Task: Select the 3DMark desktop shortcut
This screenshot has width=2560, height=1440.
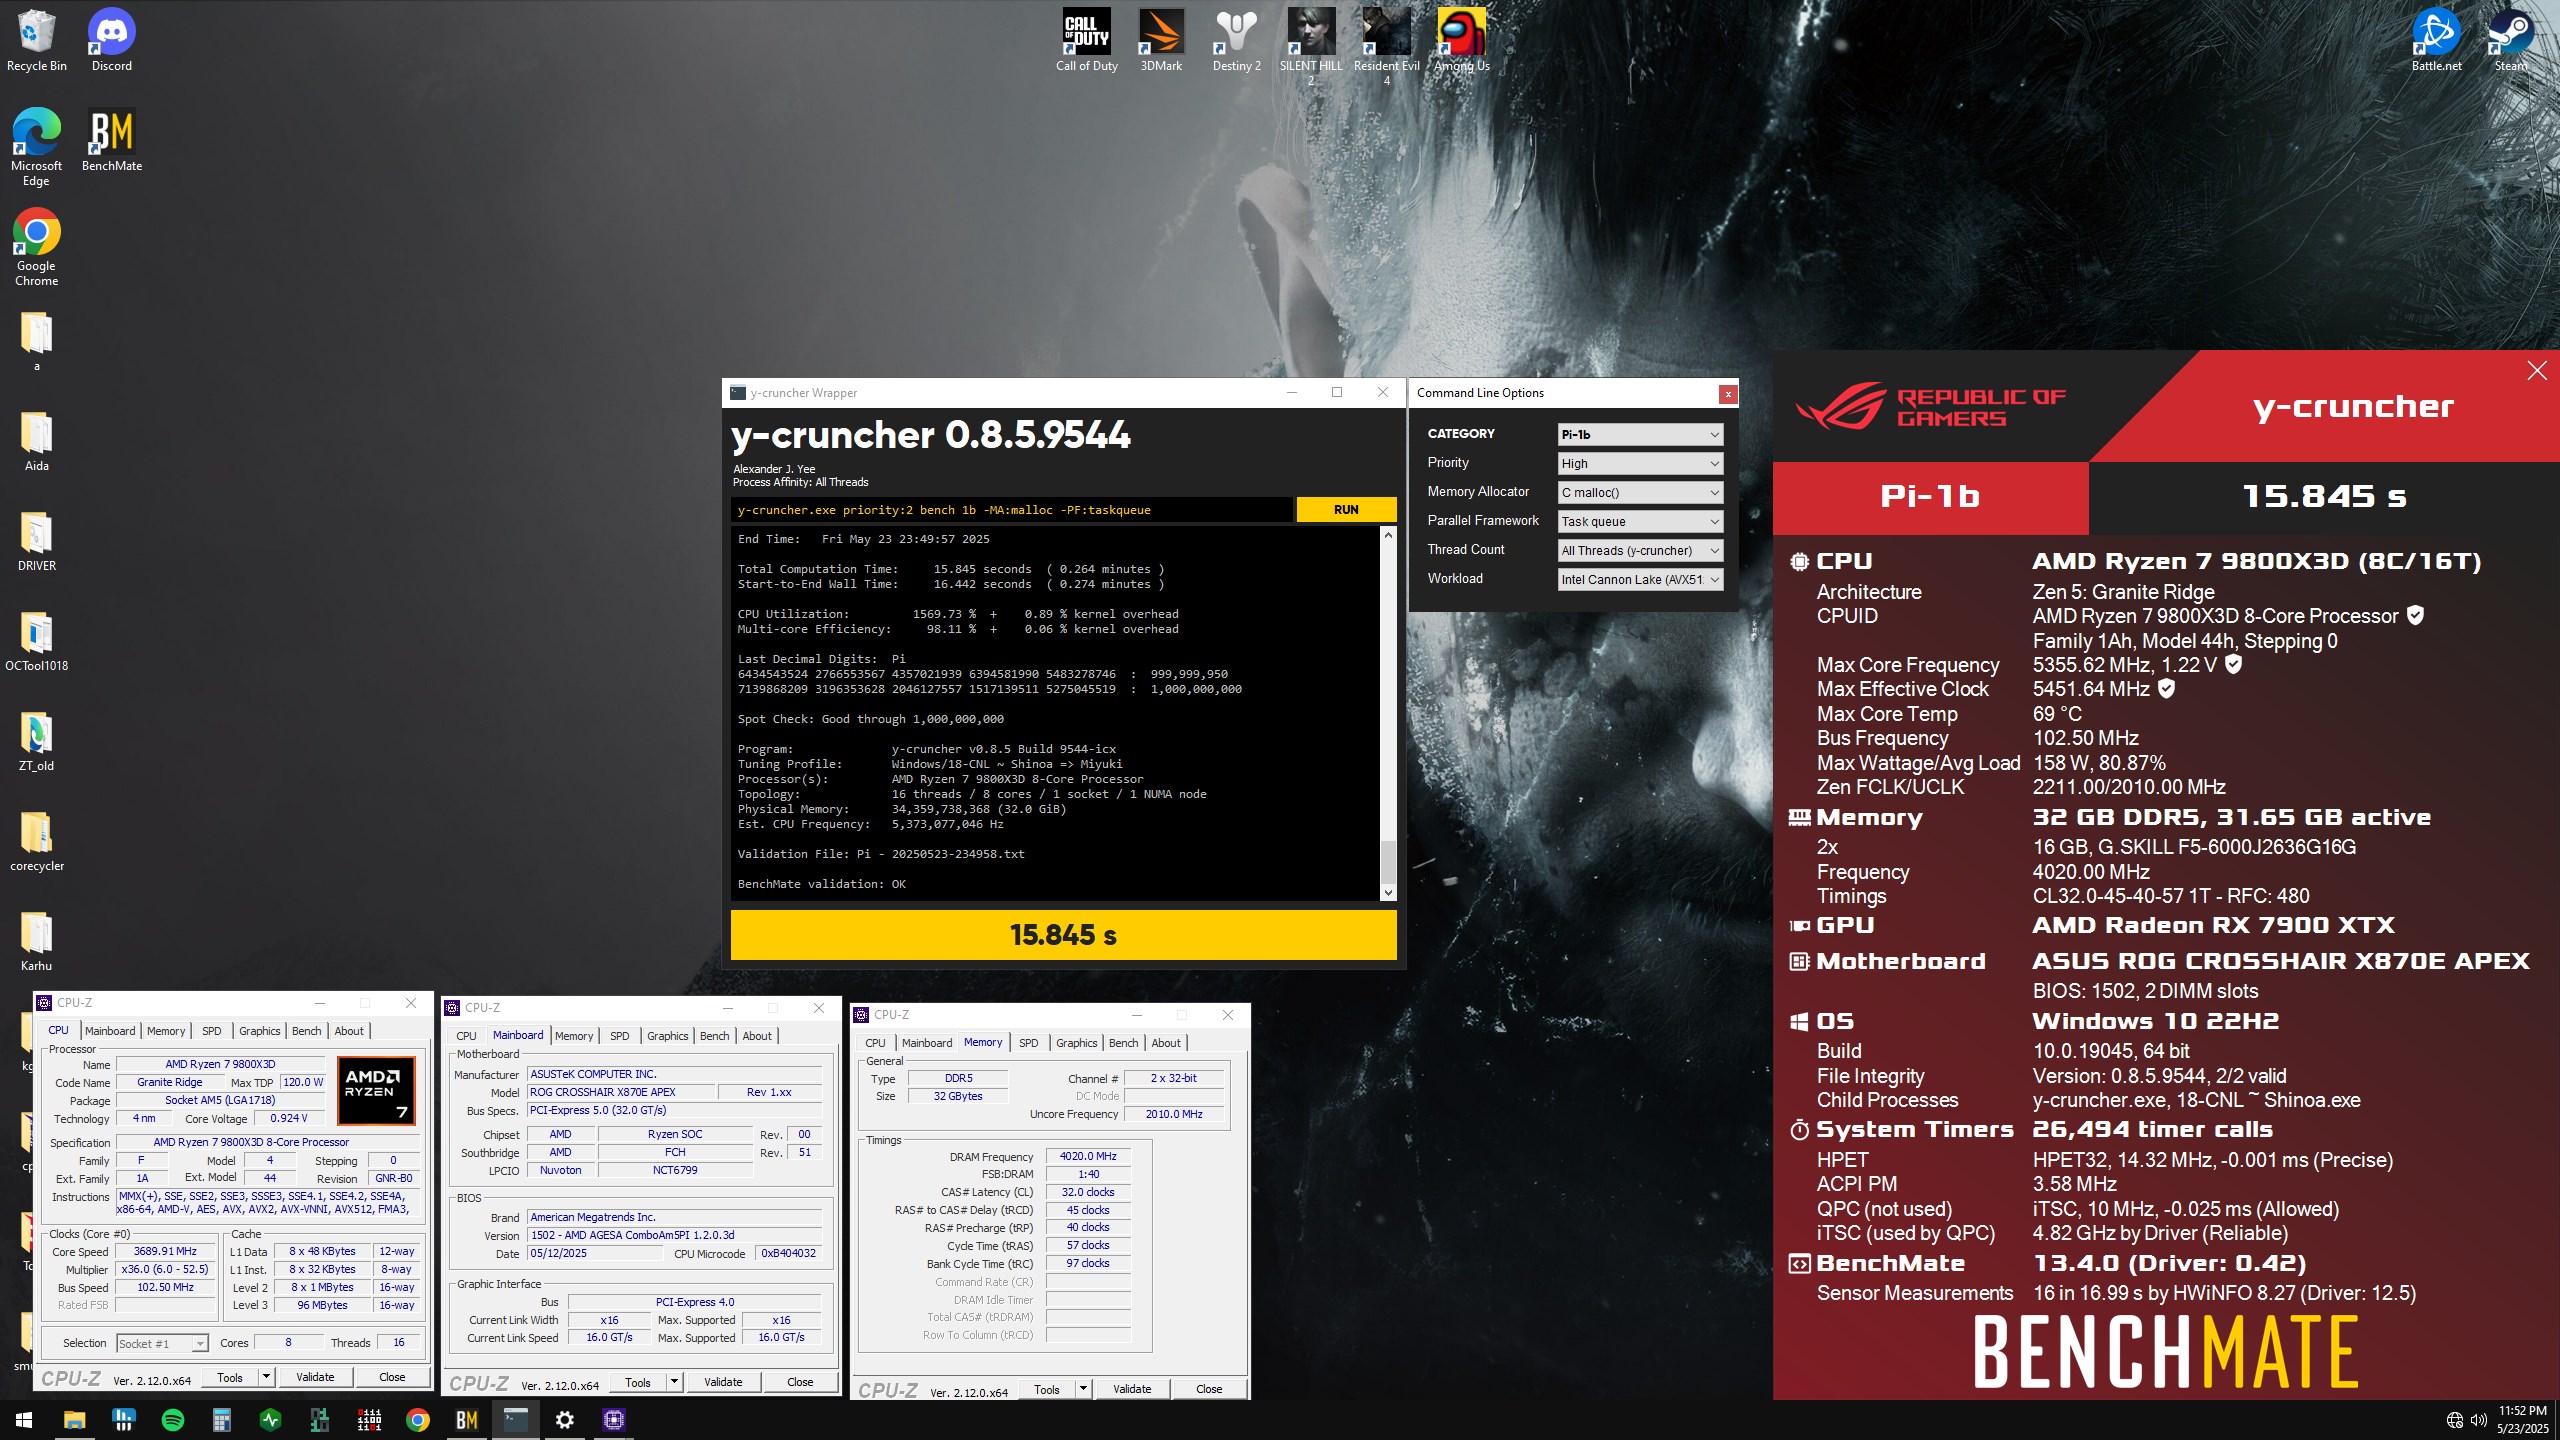Action: click(x=1161, y=40)
